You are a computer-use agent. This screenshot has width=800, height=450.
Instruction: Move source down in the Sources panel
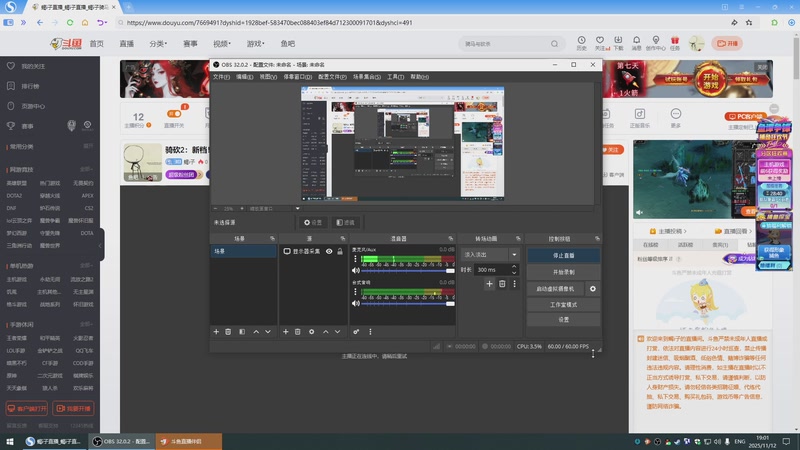(x=337, y=332)
